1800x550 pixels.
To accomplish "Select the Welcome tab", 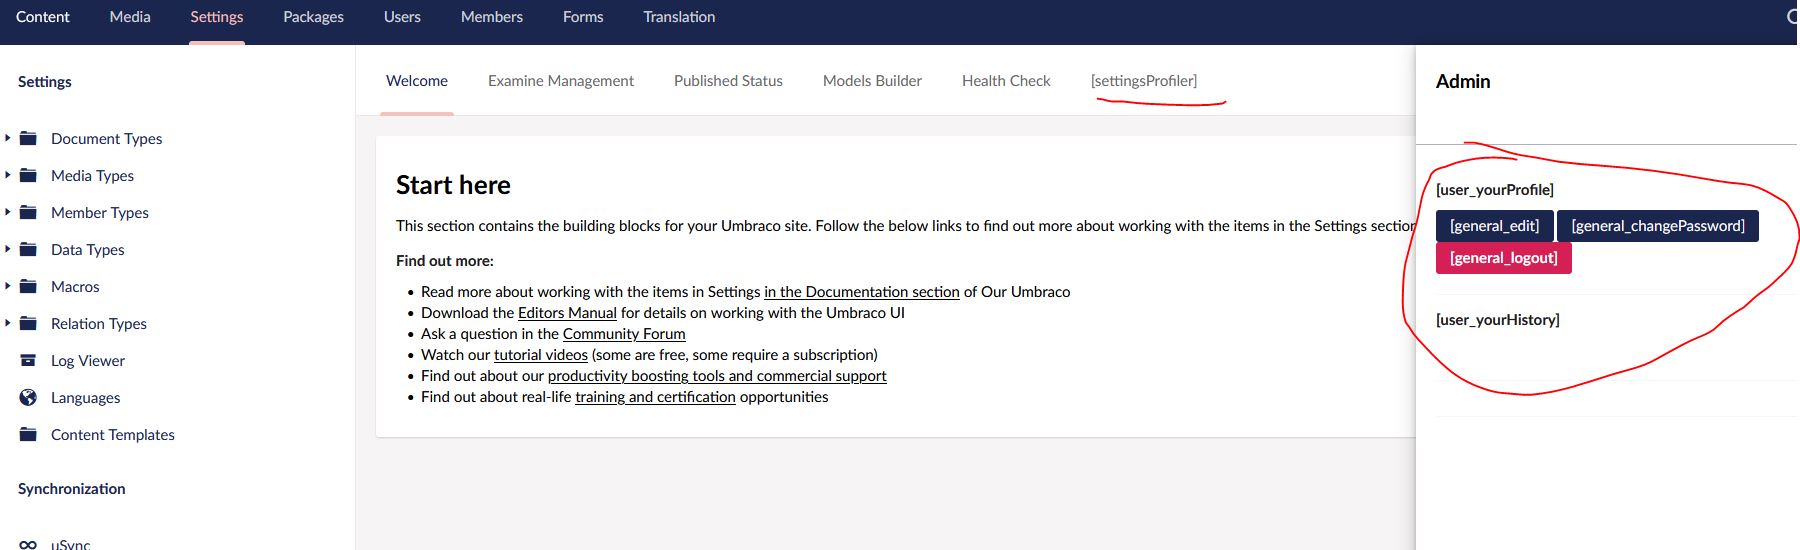I will tap(417, 81).
